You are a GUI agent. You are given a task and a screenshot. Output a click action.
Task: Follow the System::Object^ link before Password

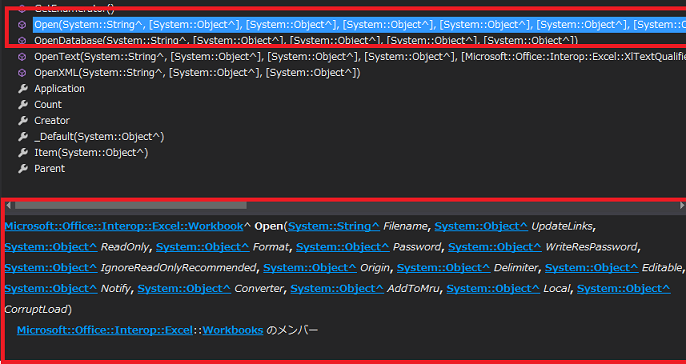(x=343, y=247)
